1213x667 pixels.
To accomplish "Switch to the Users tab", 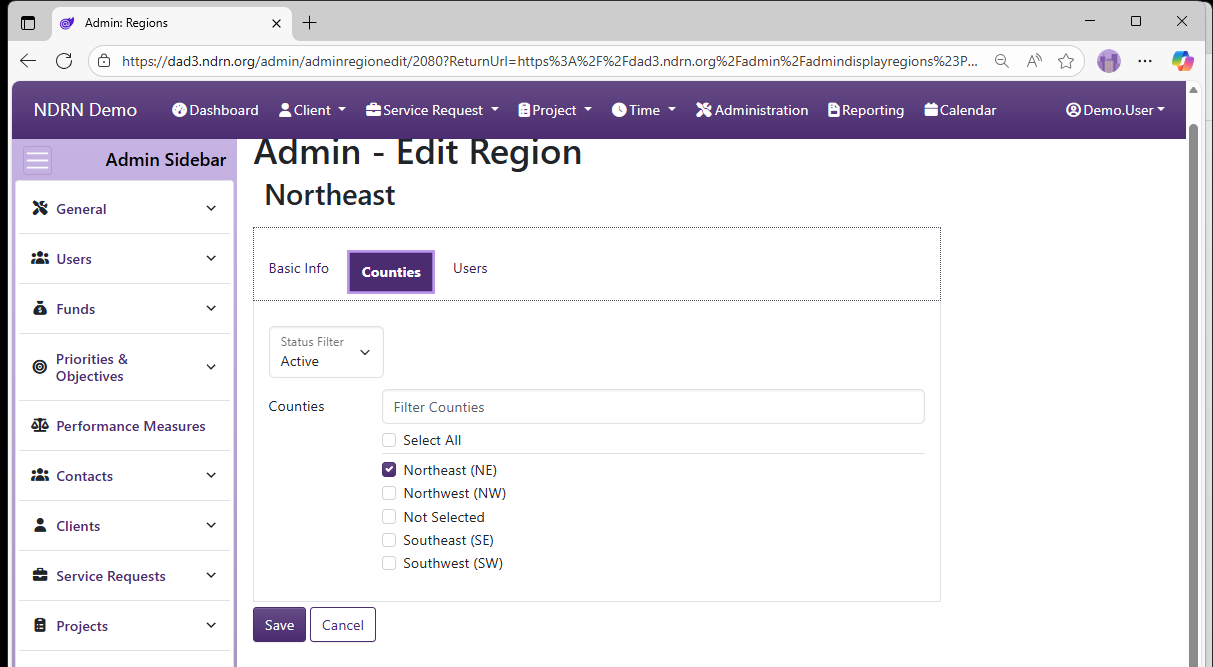I will coord(470,268).
